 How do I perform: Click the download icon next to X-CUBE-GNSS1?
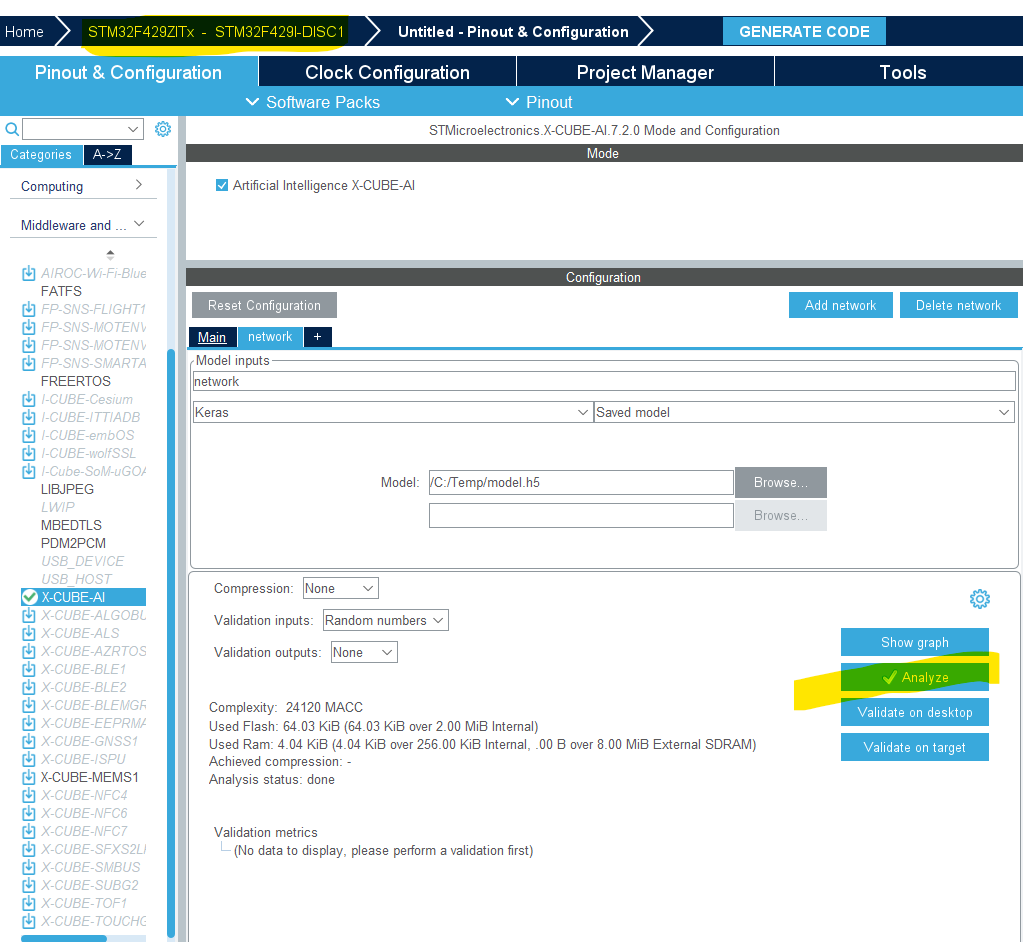(28, 741)
